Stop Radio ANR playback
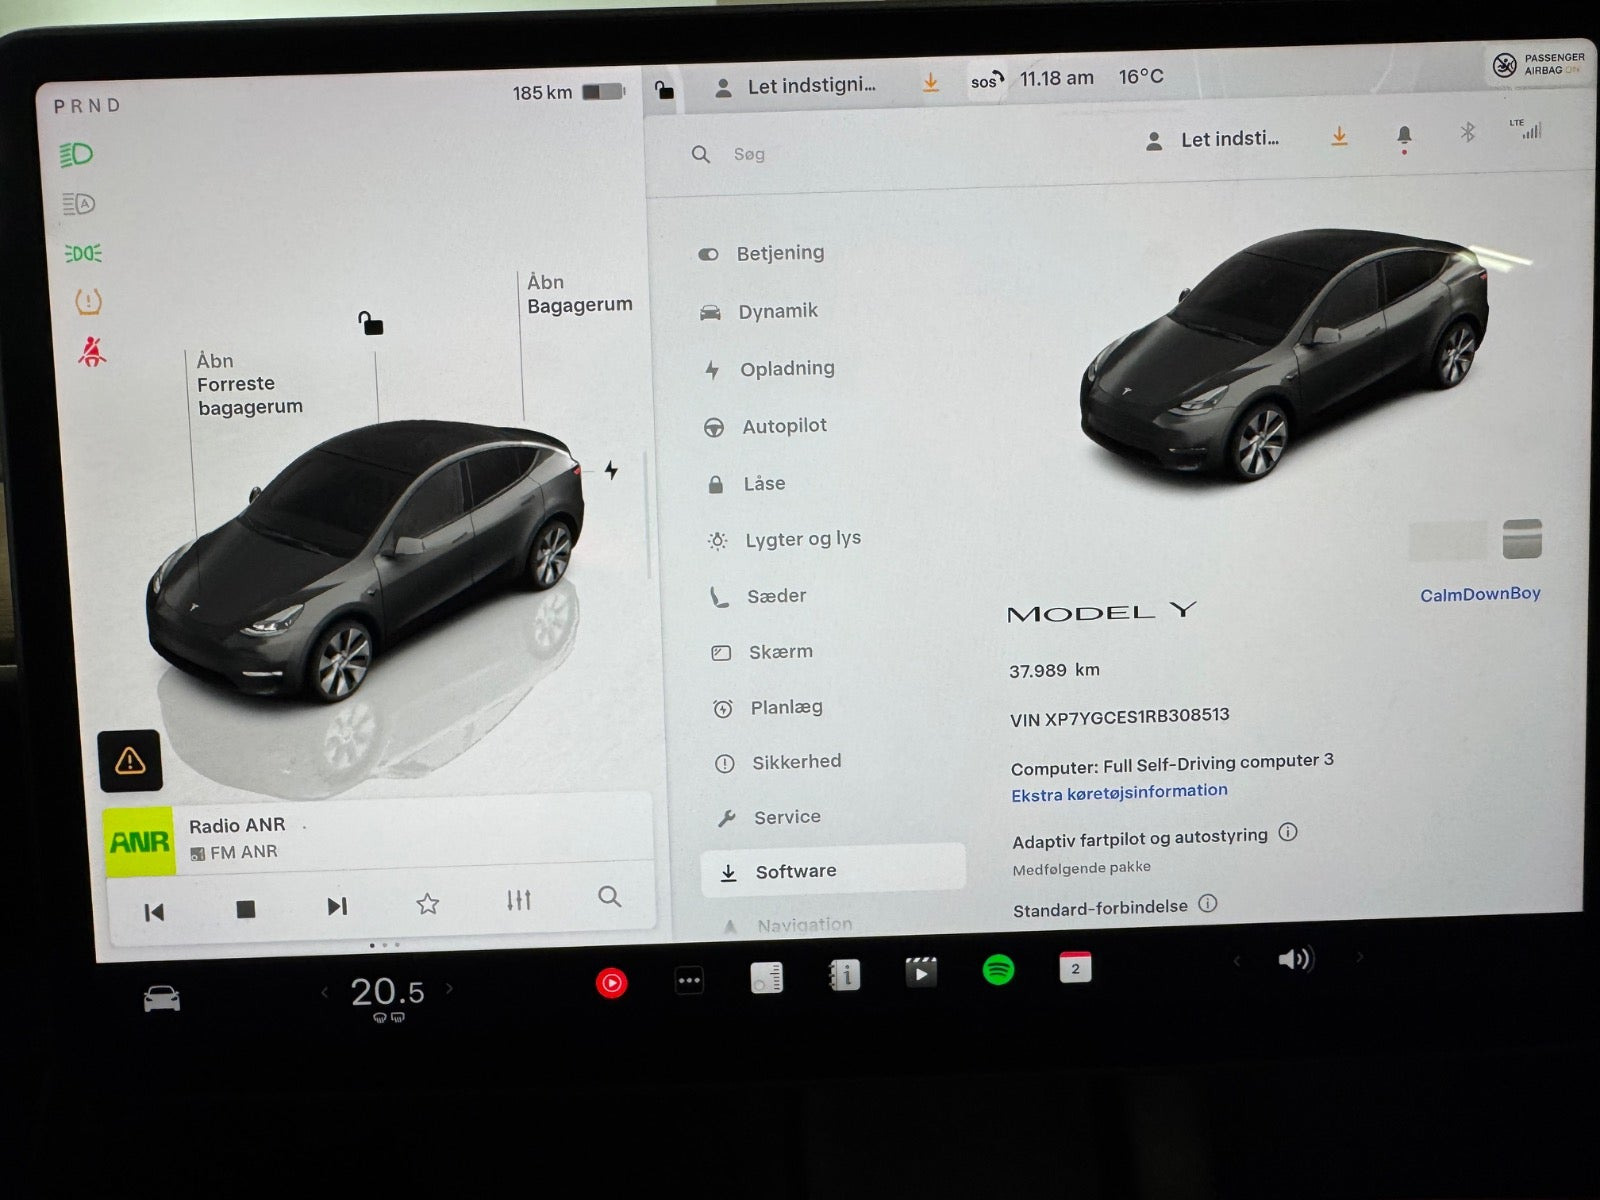This screenshot has height=1200, width=1600. coord(246,909)
